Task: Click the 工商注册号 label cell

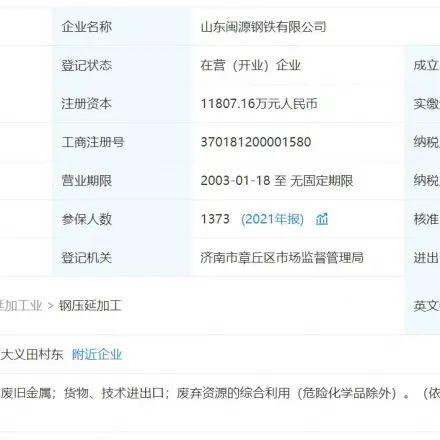Action: (122, 142)
